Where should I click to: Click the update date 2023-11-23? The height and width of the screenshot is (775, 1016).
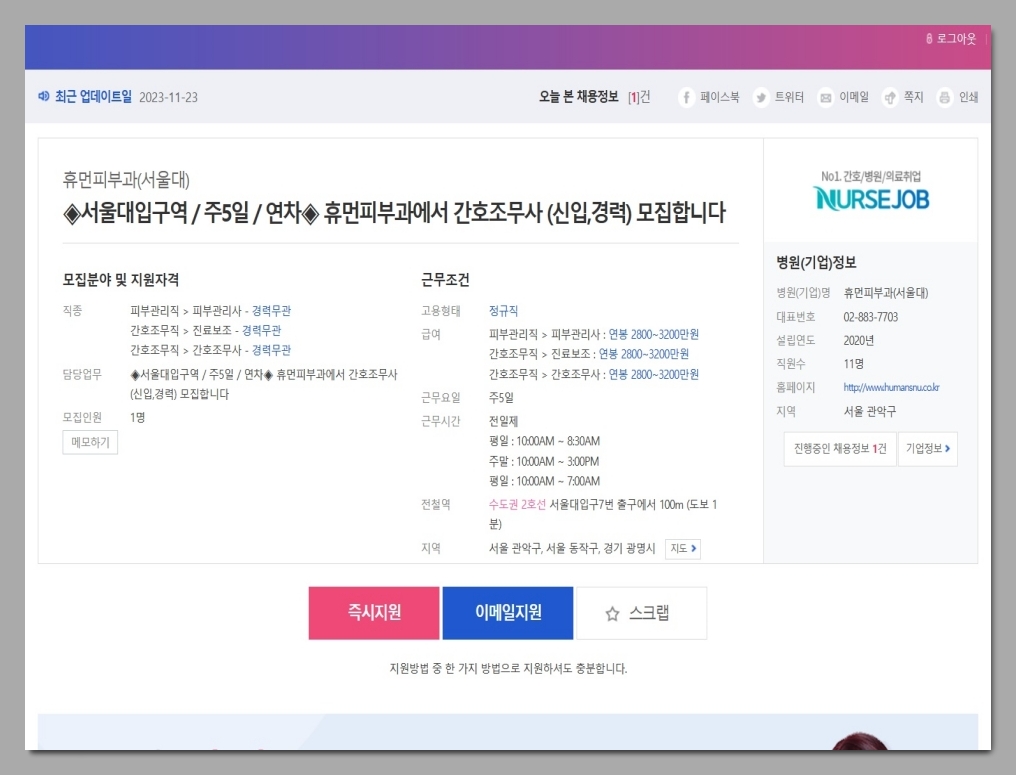click(168, 97)
